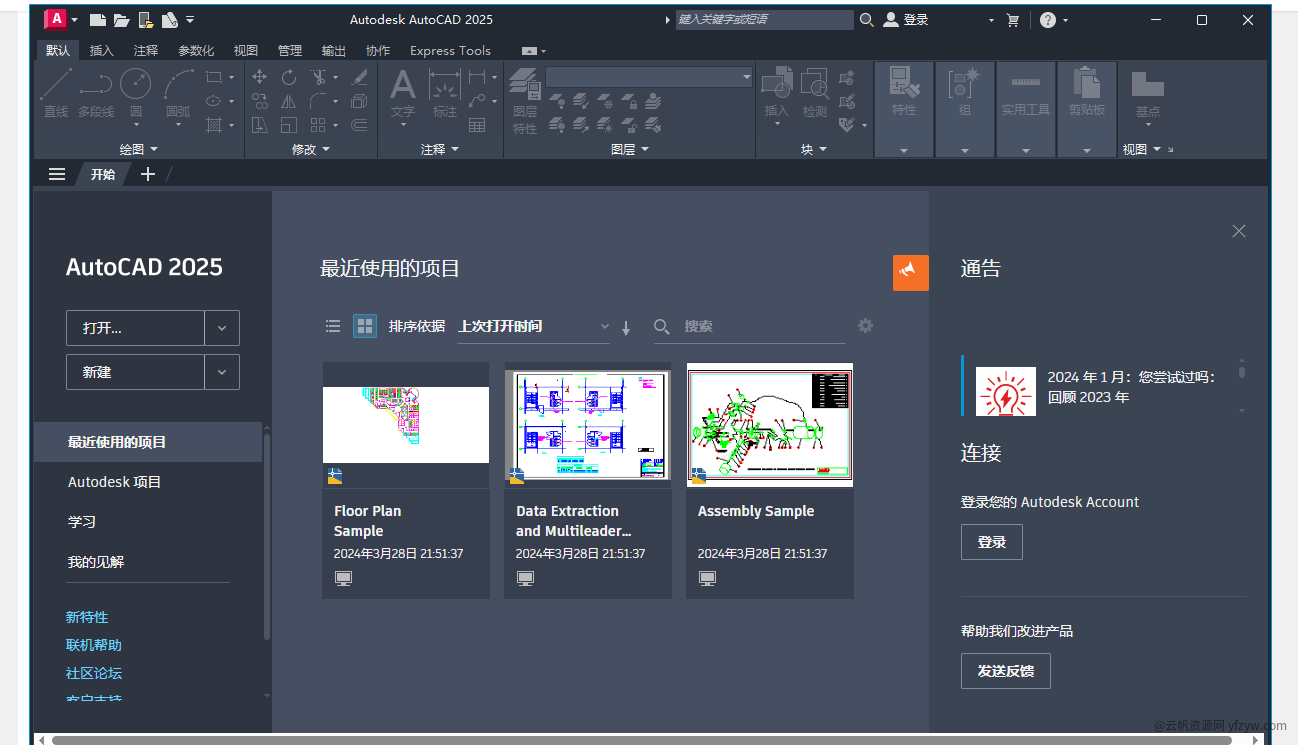Switch to the 输出 ribbon tab
The width and height of the screenshot is (1298, 745).
coord(334,50)
